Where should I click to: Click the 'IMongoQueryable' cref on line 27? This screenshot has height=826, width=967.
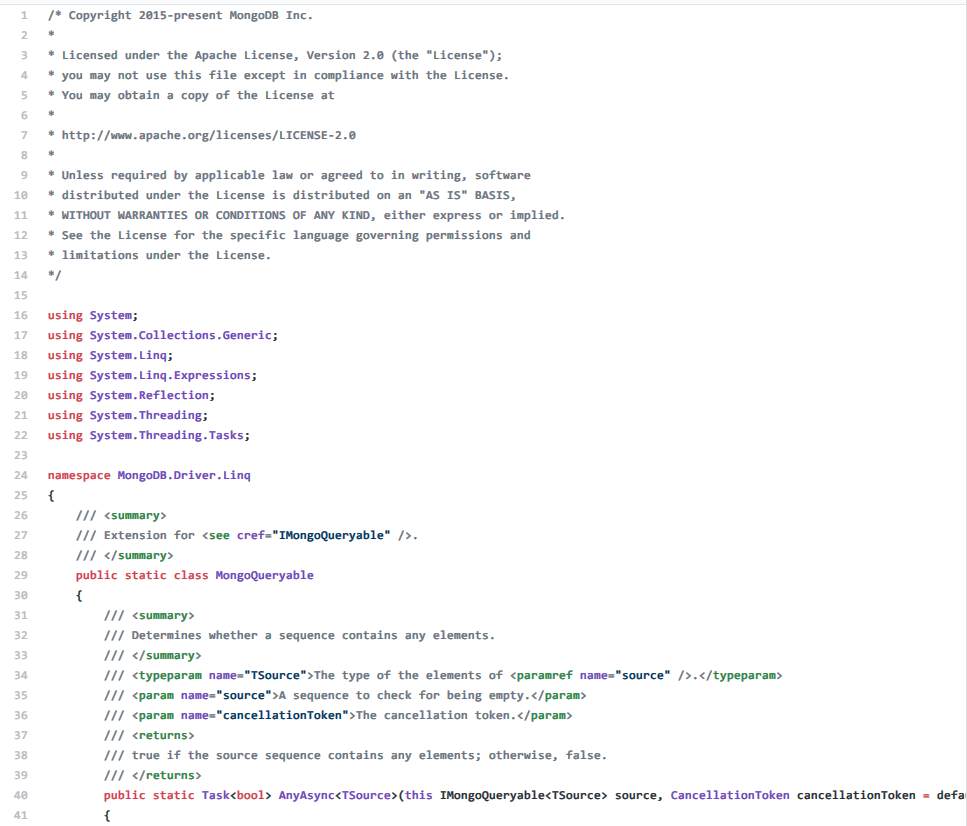point(332,535)
